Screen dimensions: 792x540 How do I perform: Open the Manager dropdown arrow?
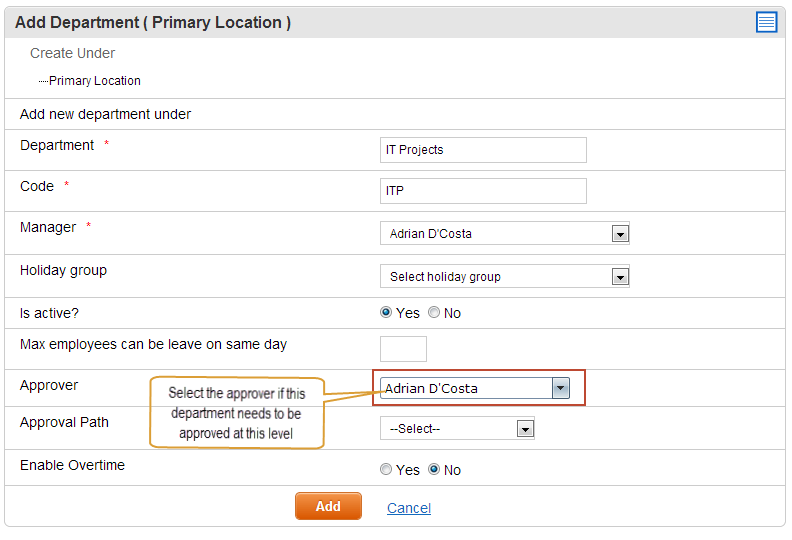coord(620,234)
